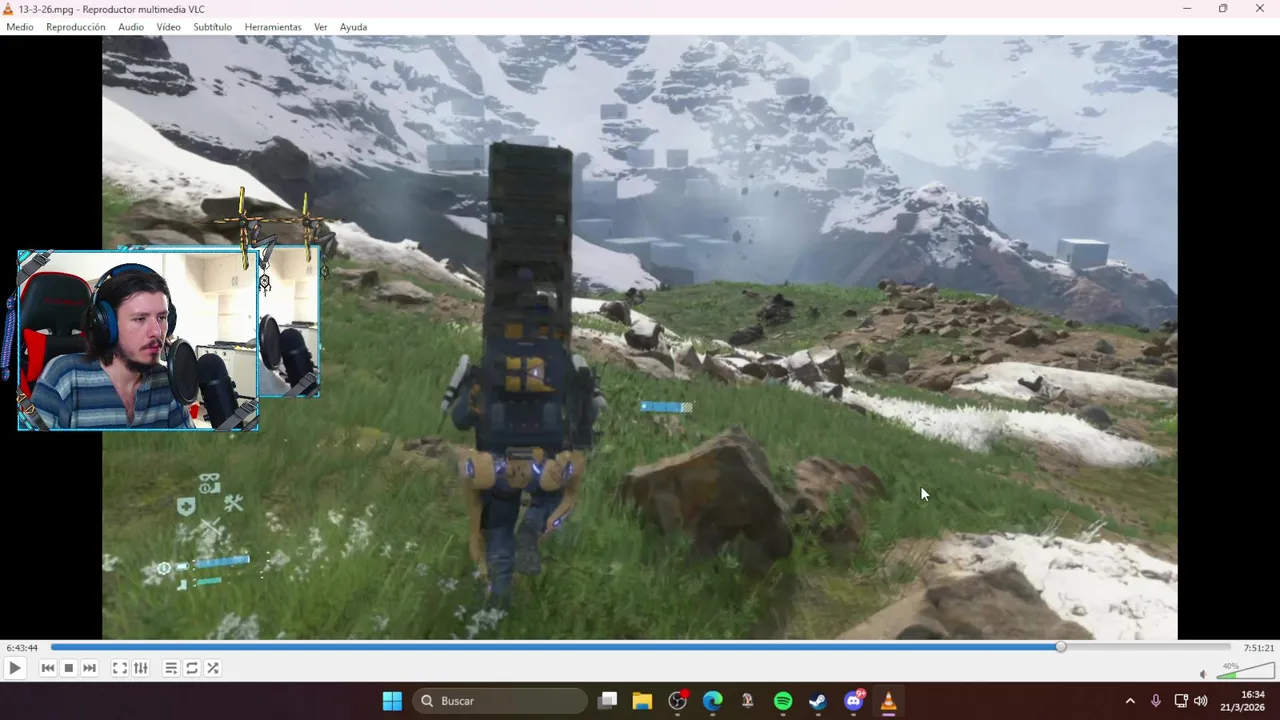Image resolution: width=1280 pixels, height=720 pixels.
Task: Open the Vídeo menu
Action: point(168,27)
